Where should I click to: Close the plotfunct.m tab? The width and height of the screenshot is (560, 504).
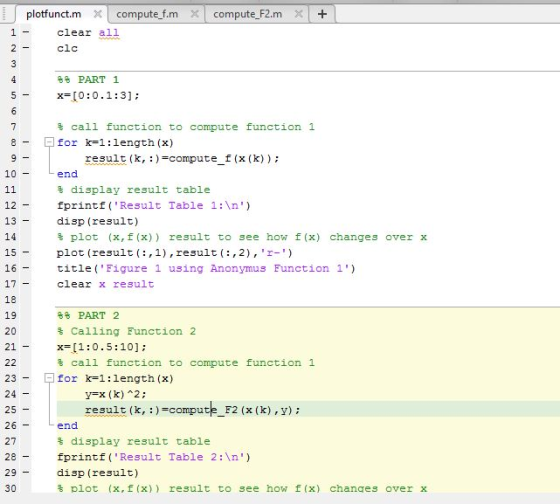click(x=98, y=14)
